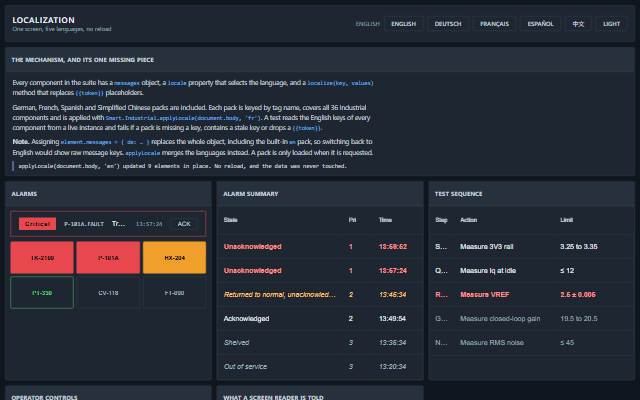Switch language to English
640x400 pixels.
(x=403, y=24)
